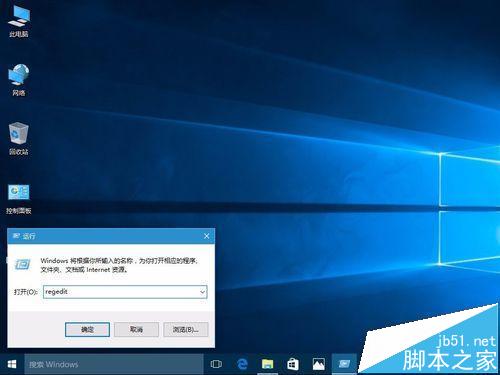500x375 pixels.
Task: Click the Run dialog title icon
Action: (x=16, y=236)
